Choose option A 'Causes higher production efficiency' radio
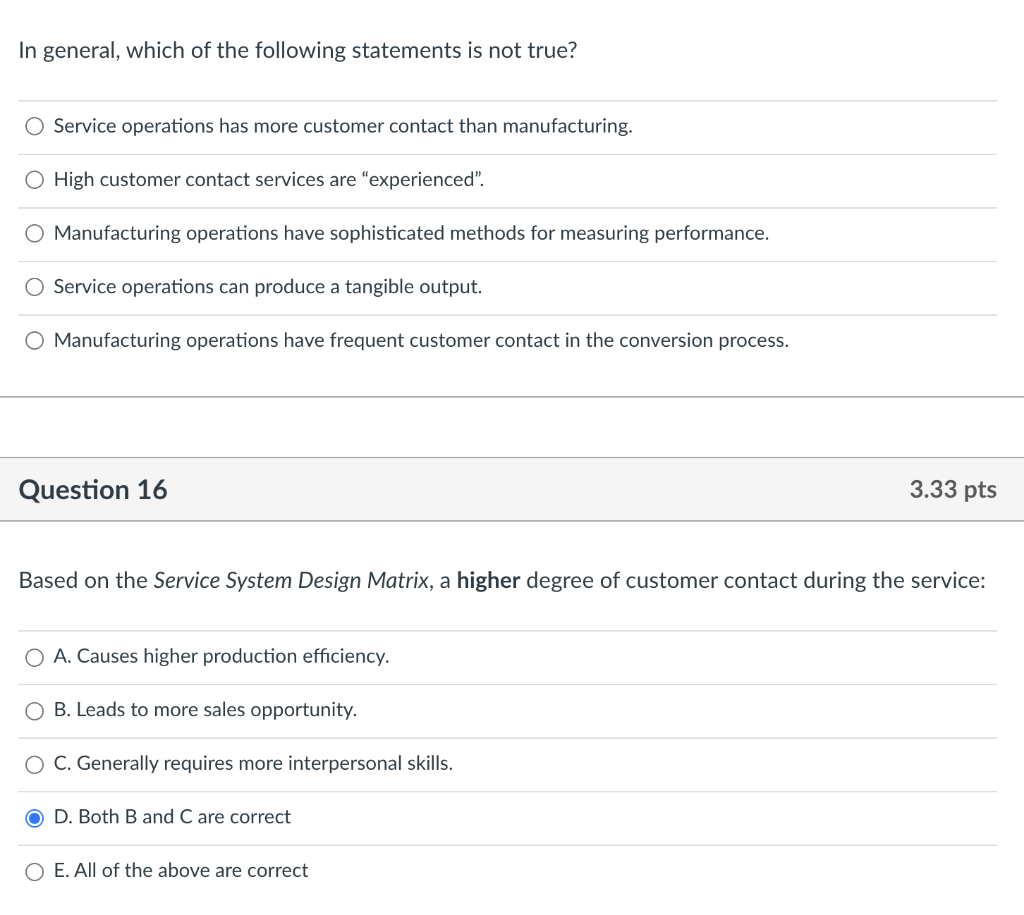This screenshot has width=1024, height=915. click(35, 657)
